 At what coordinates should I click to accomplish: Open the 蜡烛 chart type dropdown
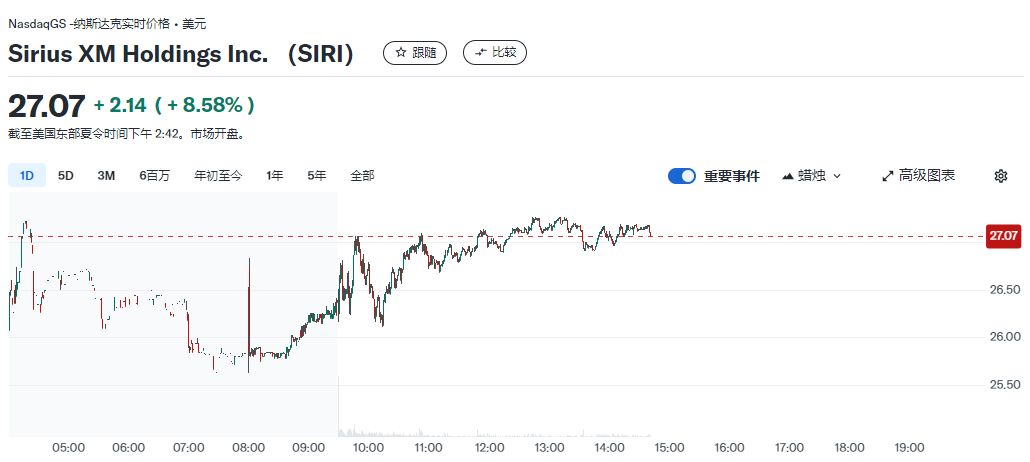tap(811, 176)
